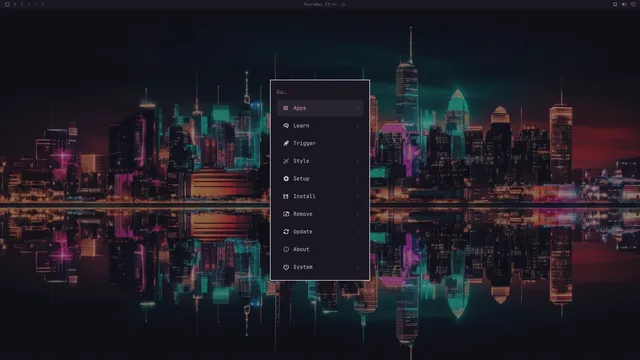The width and height of the screenshot is (640, 360).
Task: Switch to workspace 1 in top bar
Action: 15,4
